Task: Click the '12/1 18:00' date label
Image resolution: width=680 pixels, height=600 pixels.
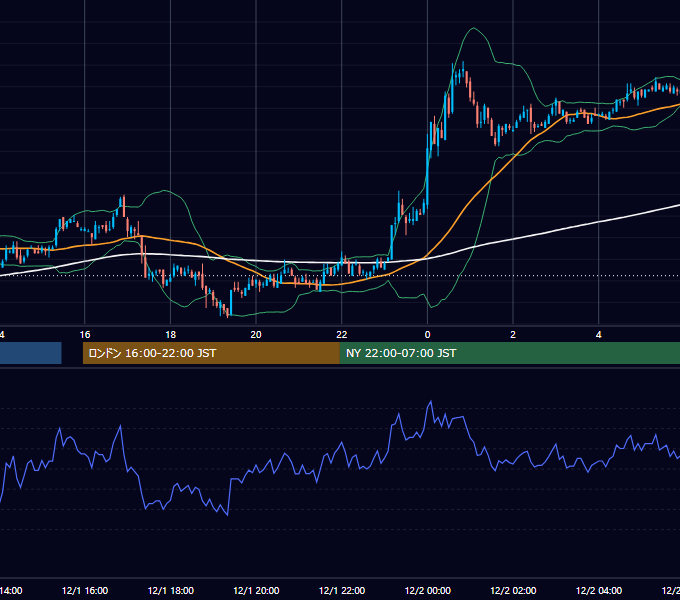Action: (x=171, y=590)
